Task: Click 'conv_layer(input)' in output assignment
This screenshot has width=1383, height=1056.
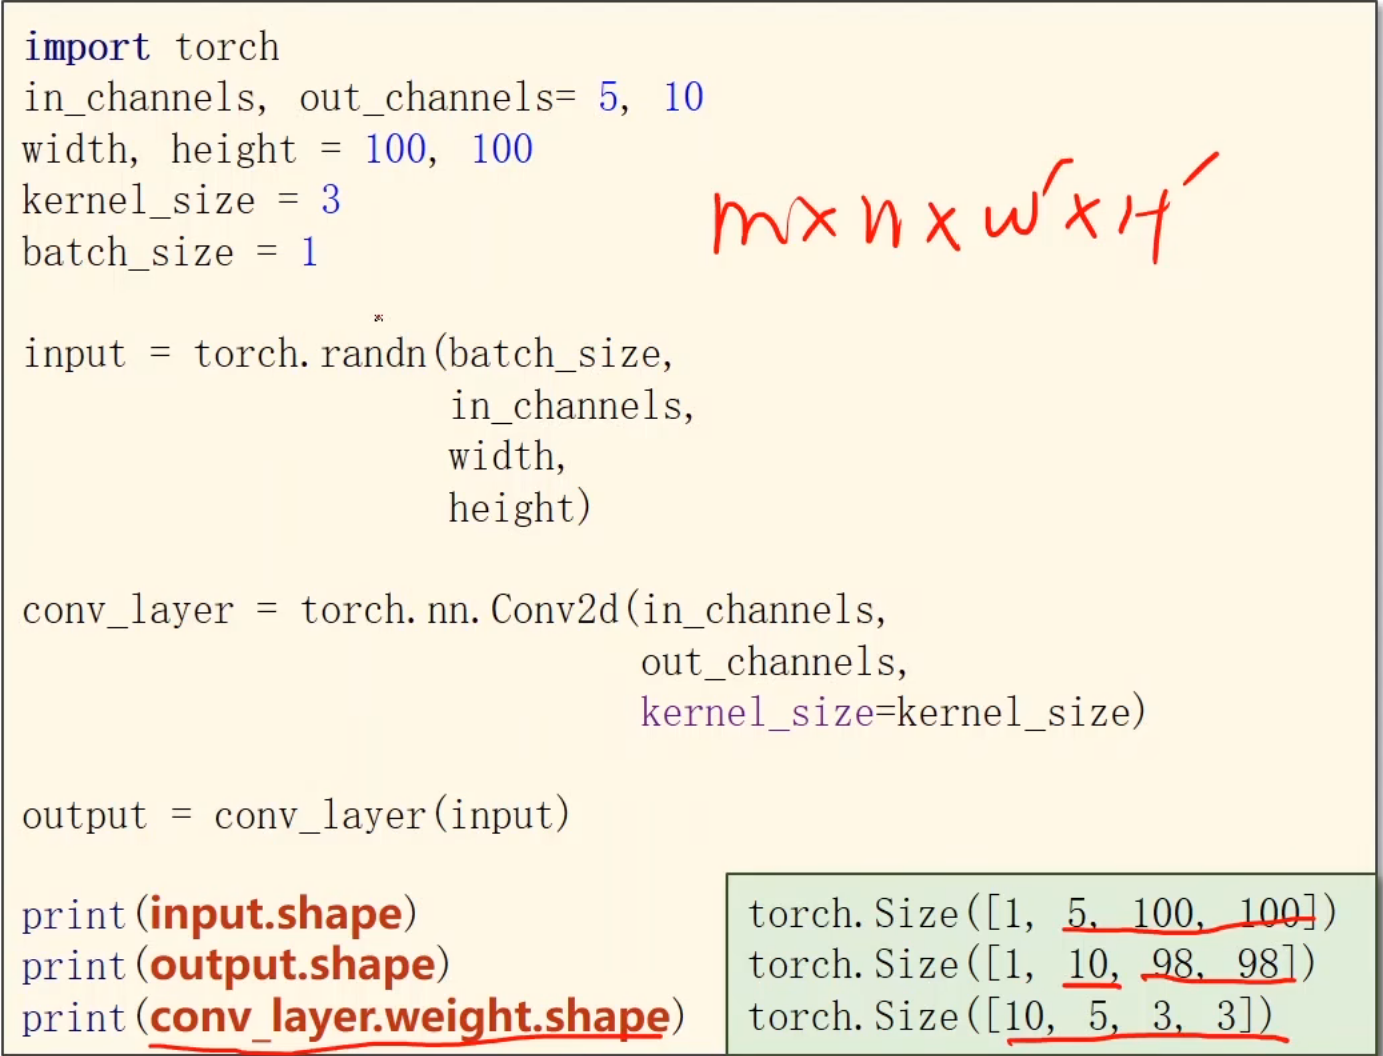Action: (391, 816)
